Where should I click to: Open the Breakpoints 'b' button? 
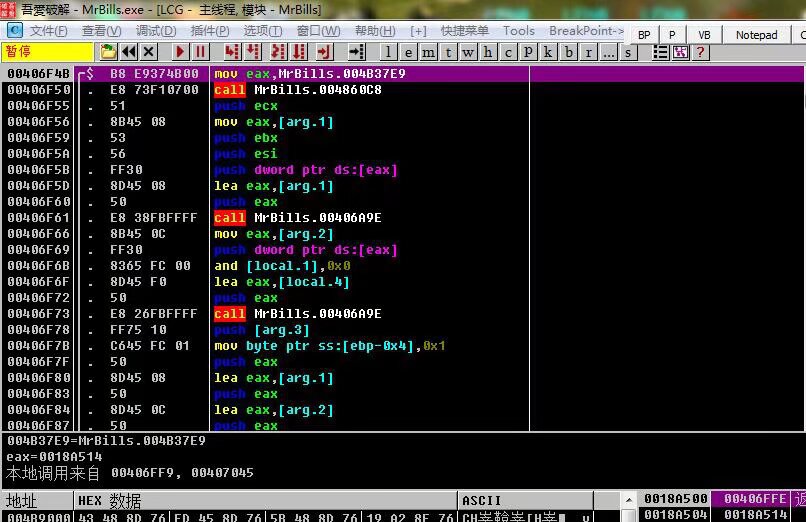[569, 52]
